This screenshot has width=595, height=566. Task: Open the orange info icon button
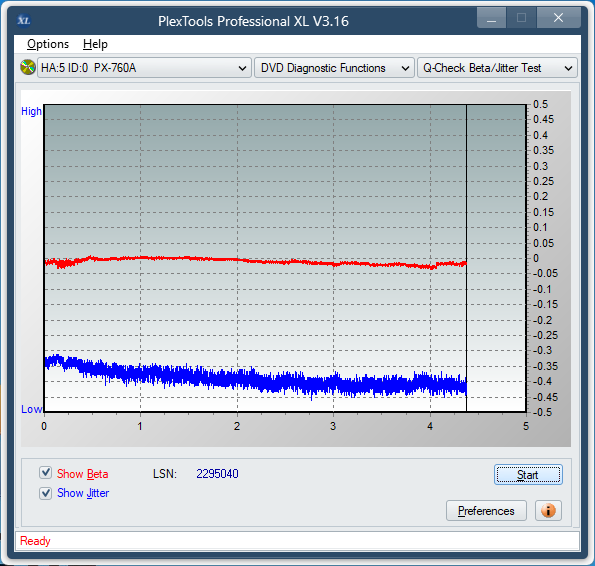coord(548,511)
